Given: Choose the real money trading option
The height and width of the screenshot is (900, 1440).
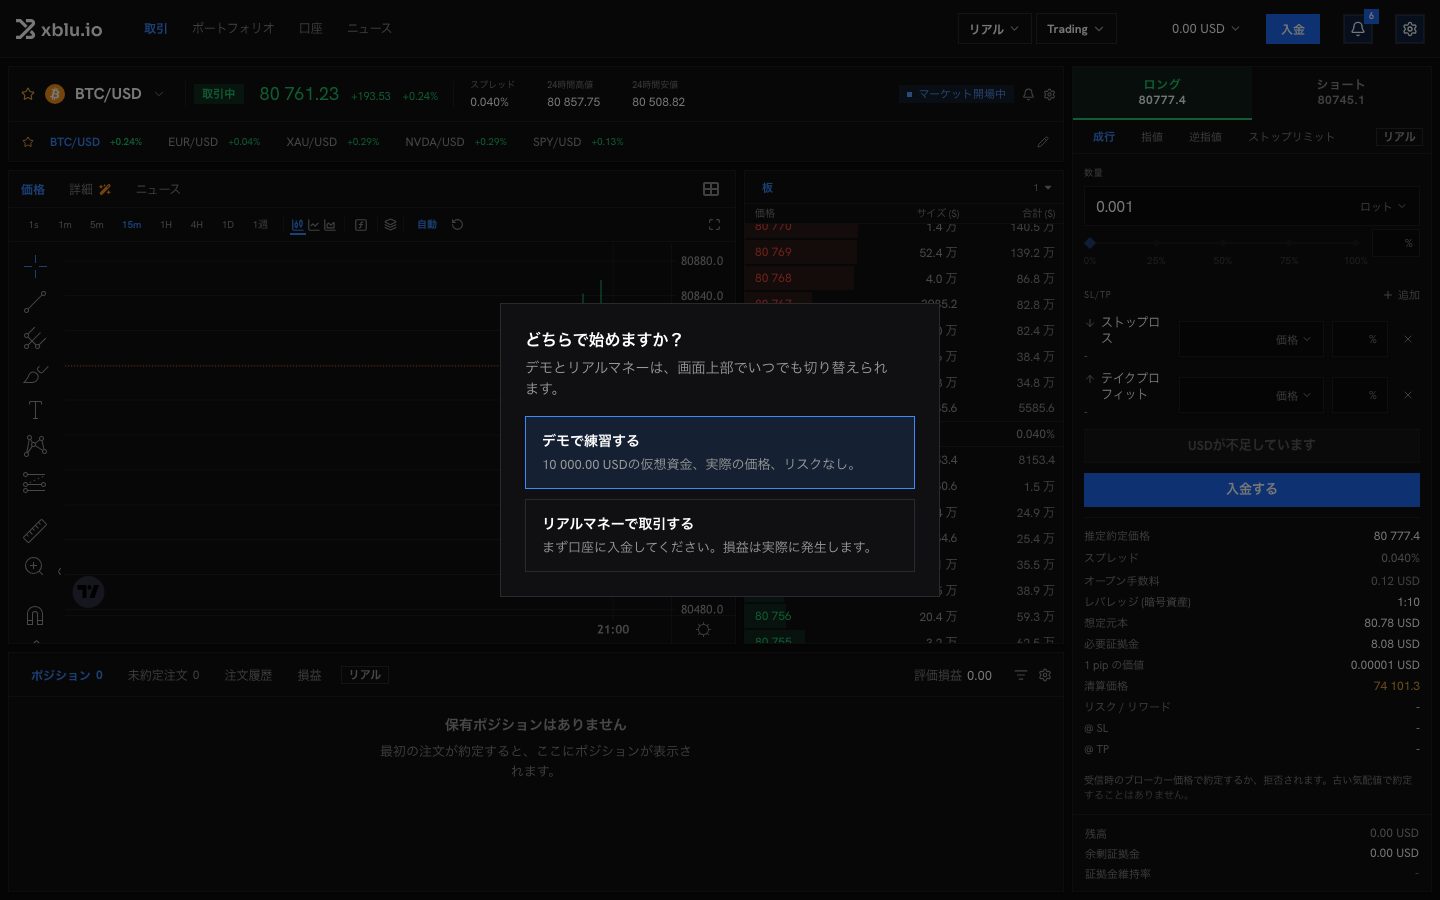Looking at the screenshot, I should [720, 535].
